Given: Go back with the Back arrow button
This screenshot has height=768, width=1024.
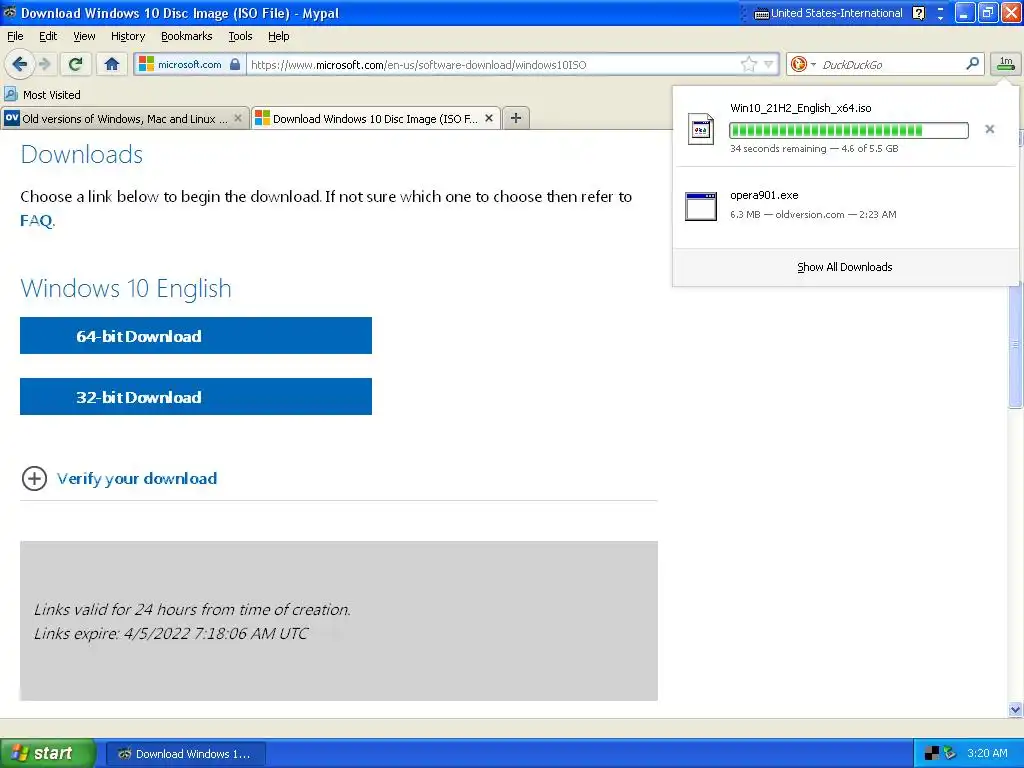Looking at the screenshot, I should [19, 64].
